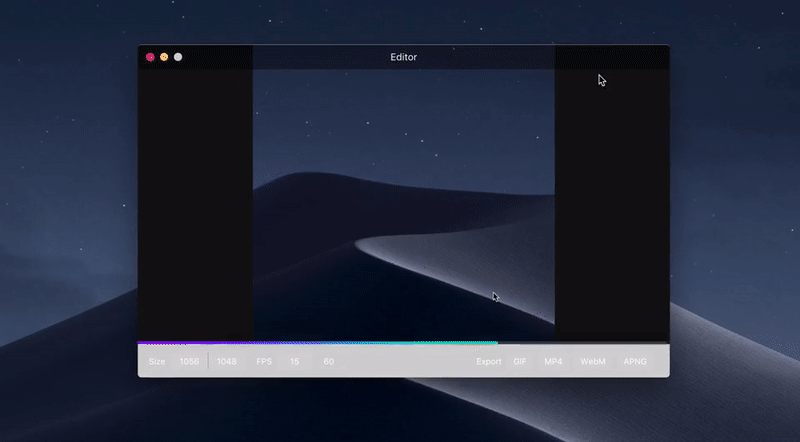Click the video preview area

click(x=404, y=204)
